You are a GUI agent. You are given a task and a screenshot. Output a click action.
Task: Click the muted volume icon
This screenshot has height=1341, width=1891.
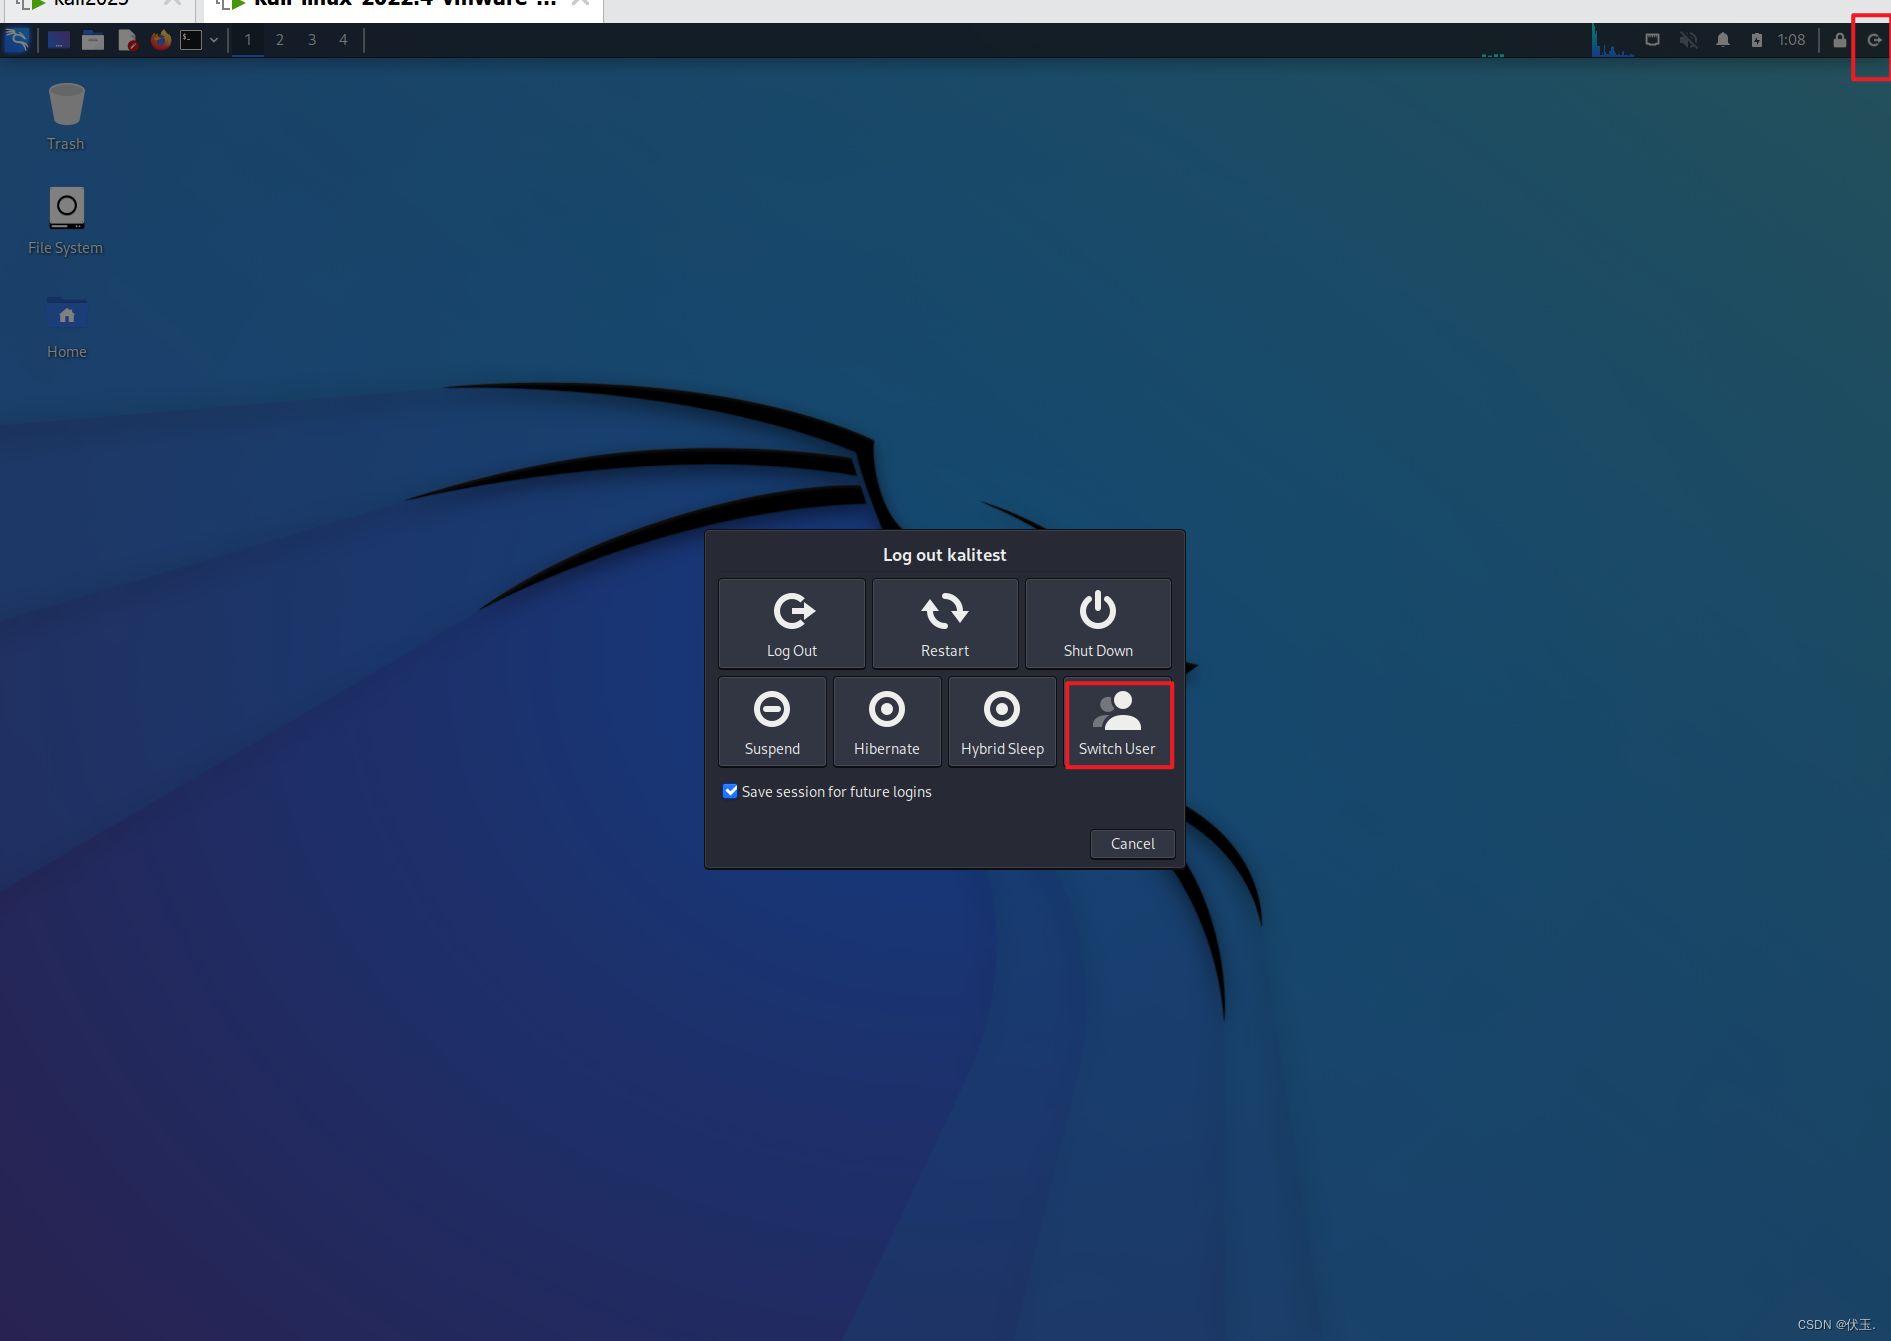[x=1688, y=40]
